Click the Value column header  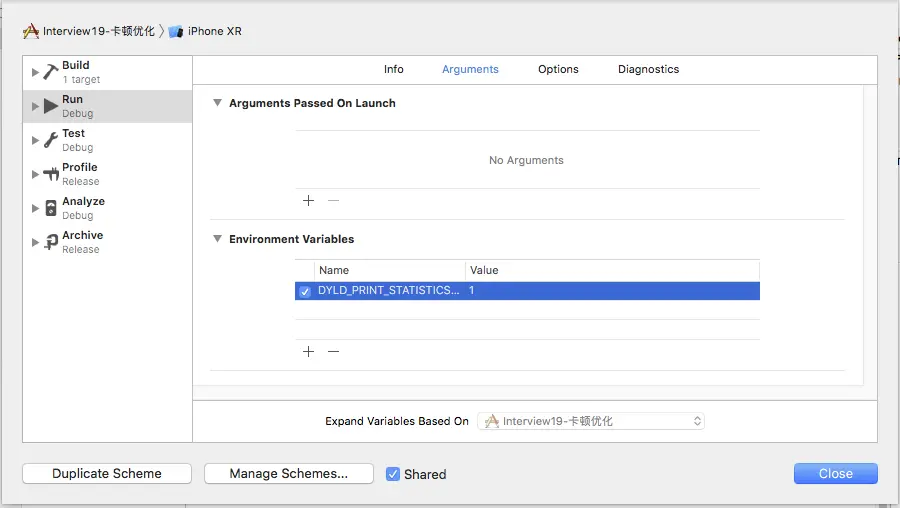tap(612, 270)
